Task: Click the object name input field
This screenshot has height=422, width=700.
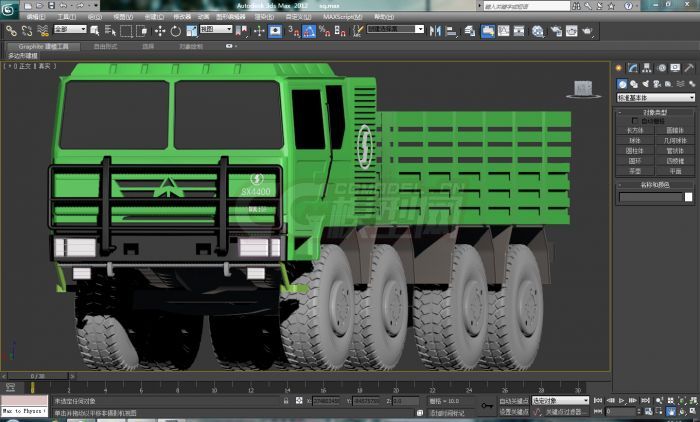Action: (651, 197)
